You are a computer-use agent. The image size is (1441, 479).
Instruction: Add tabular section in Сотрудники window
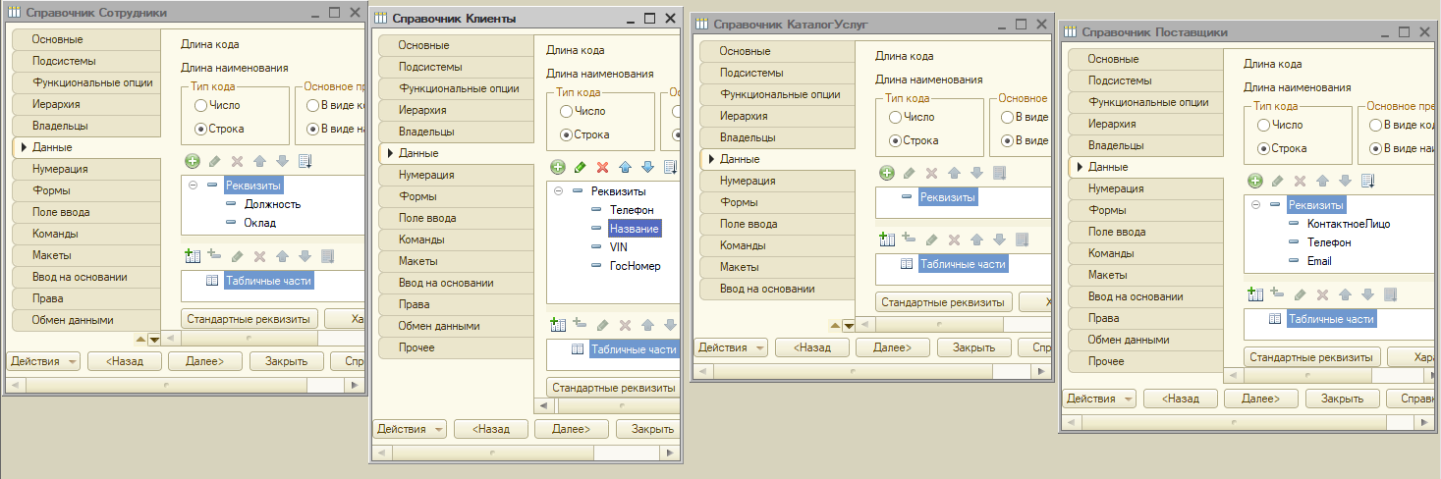point(193,257)
